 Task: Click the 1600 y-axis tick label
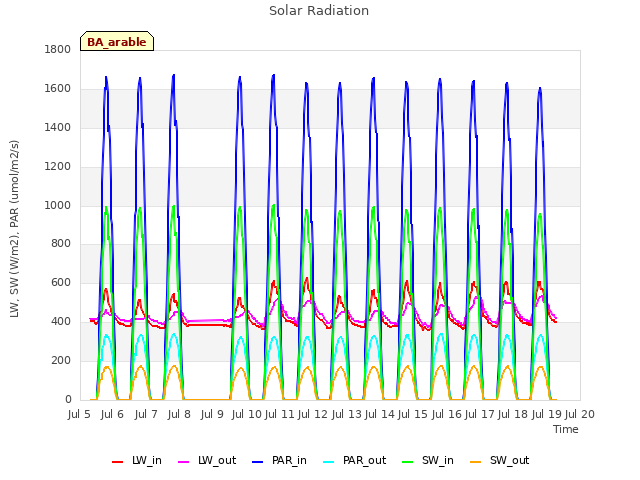coord(58,88)
